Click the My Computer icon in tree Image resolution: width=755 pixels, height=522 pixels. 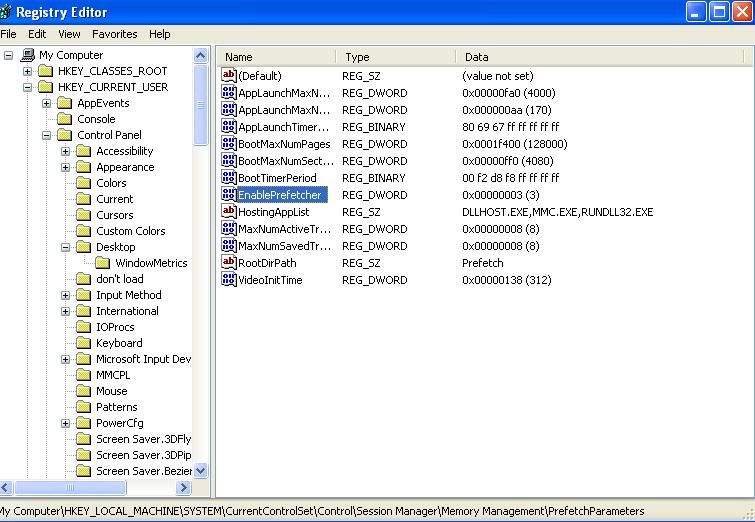click(28, 55)
